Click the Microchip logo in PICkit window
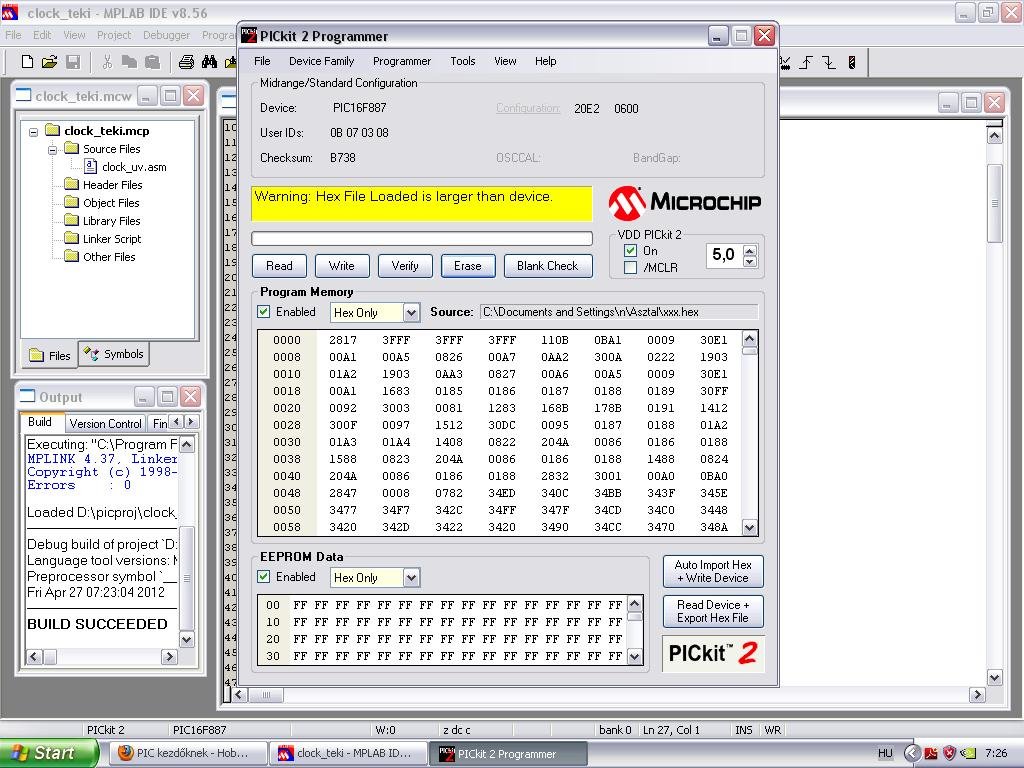1024x768 pixels. click(684, 202)
